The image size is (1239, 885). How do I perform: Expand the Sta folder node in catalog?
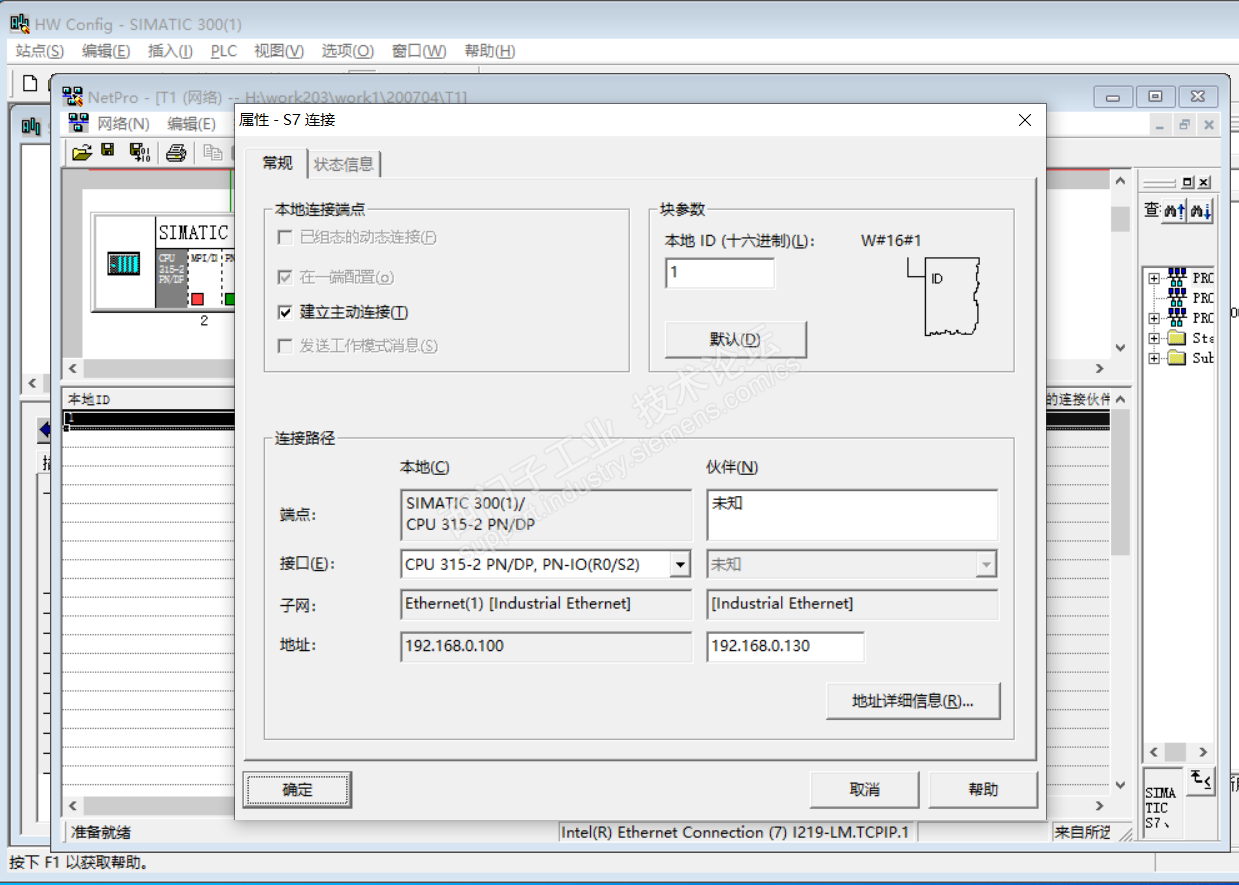coord(1154,338)
